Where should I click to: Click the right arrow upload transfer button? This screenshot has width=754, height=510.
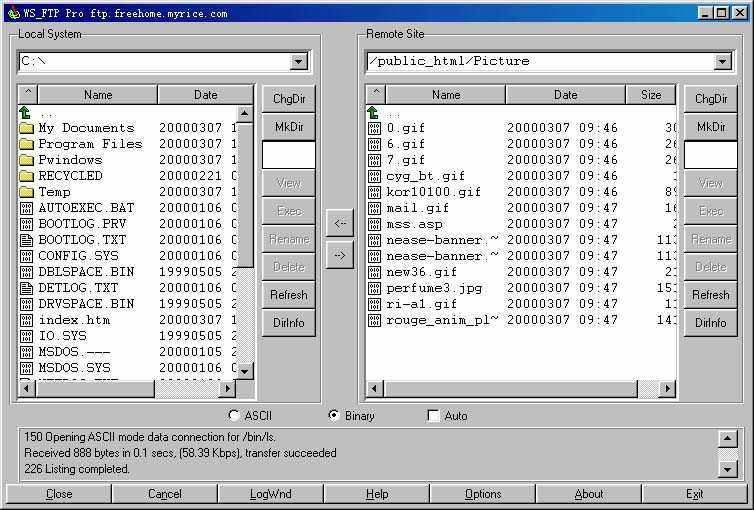[340, 256]
